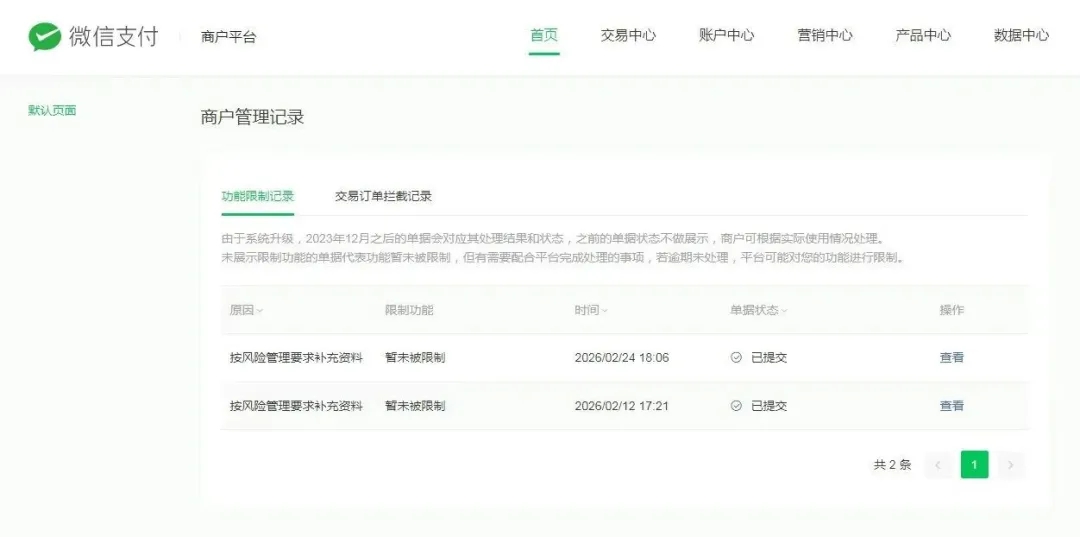Open the 账户中心 navigation tab
1080x537 pixels.
pos(726,35)
